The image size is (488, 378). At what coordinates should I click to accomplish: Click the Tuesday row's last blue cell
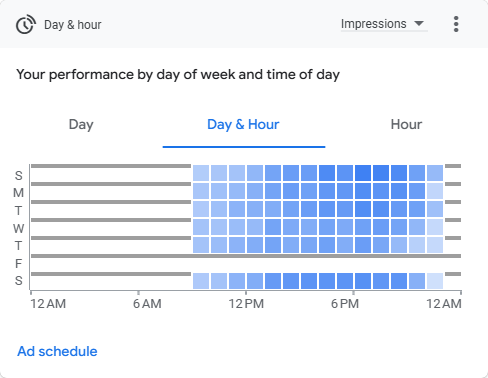coord(435,209)
